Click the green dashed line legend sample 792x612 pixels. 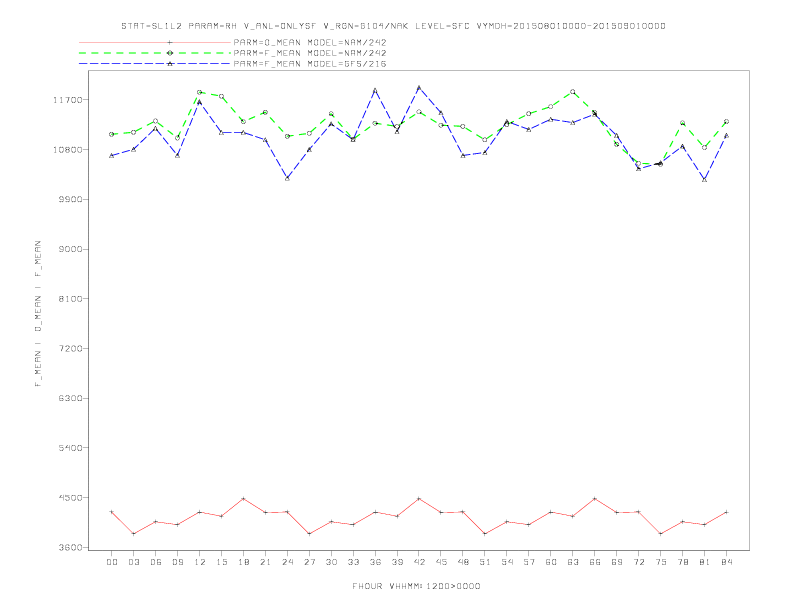pos(155,53)
